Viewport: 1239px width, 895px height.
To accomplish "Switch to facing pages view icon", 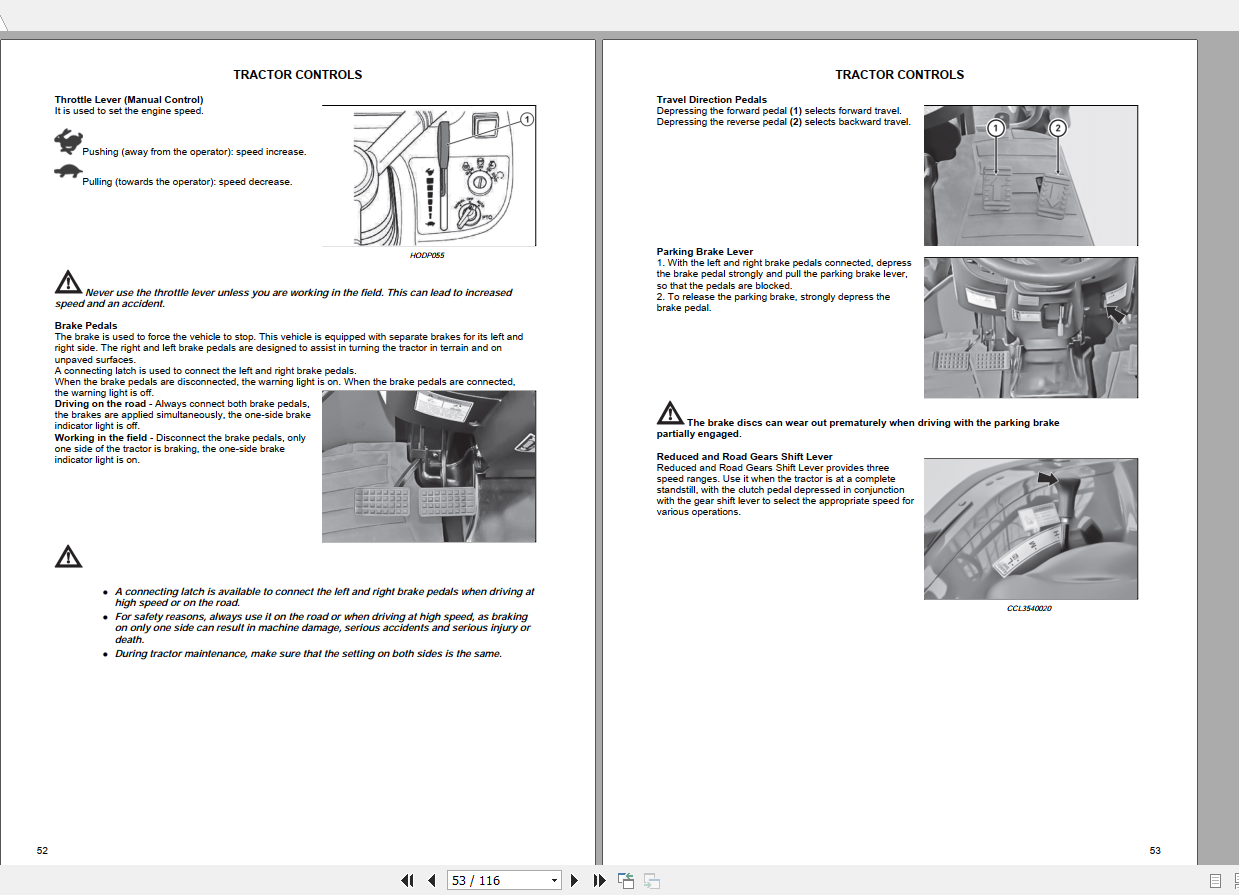I will (1237, 880).
